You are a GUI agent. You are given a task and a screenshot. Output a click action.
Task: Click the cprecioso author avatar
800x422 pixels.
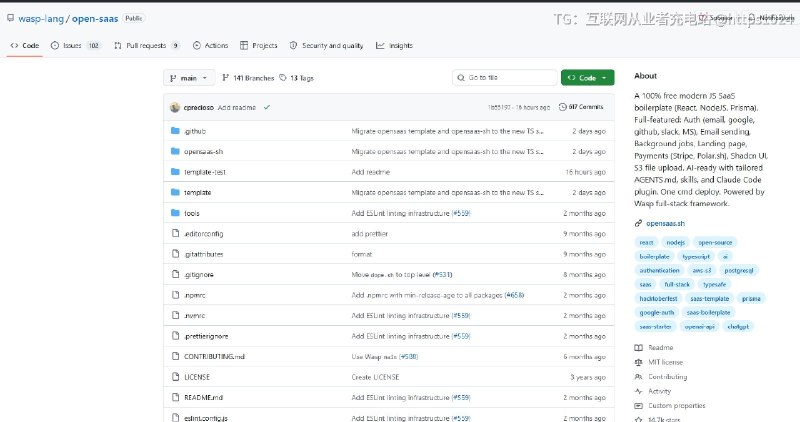(x=175, y=107)
